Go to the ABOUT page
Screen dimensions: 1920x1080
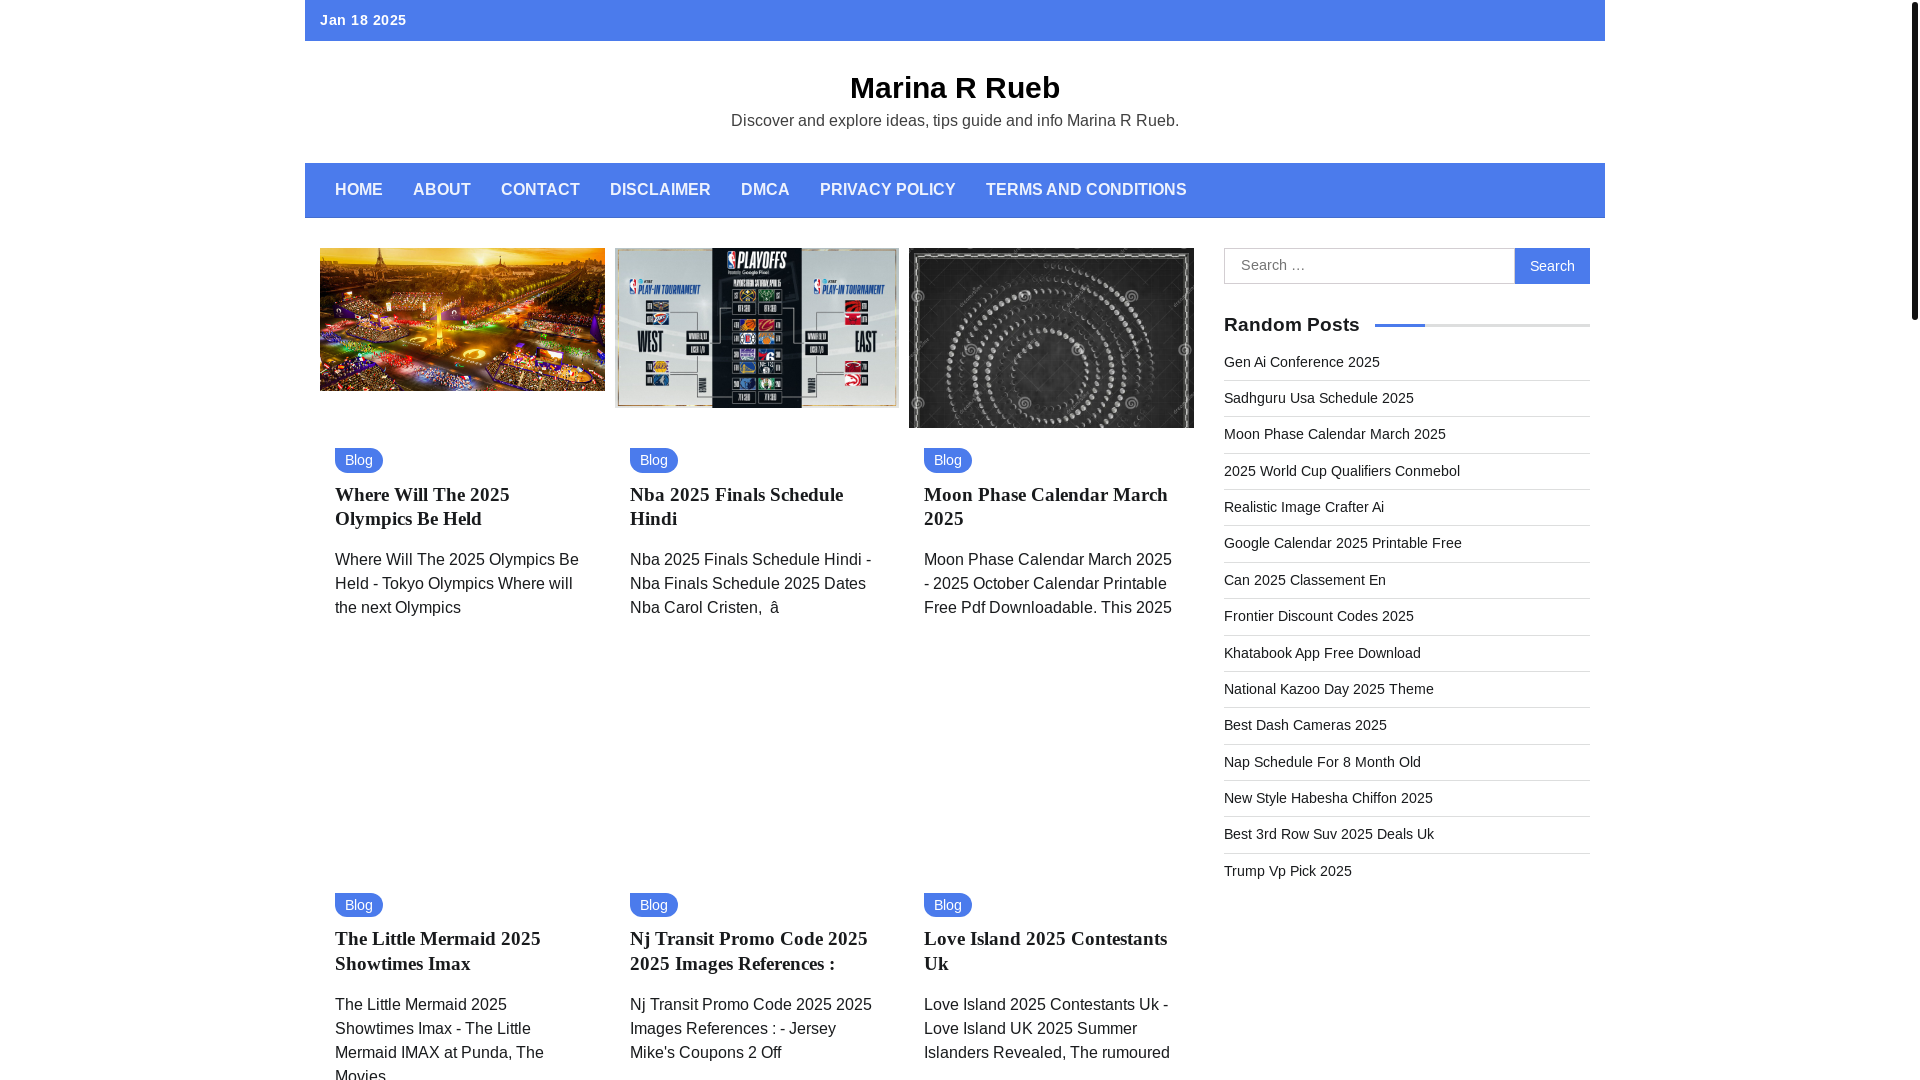(441, 190)
